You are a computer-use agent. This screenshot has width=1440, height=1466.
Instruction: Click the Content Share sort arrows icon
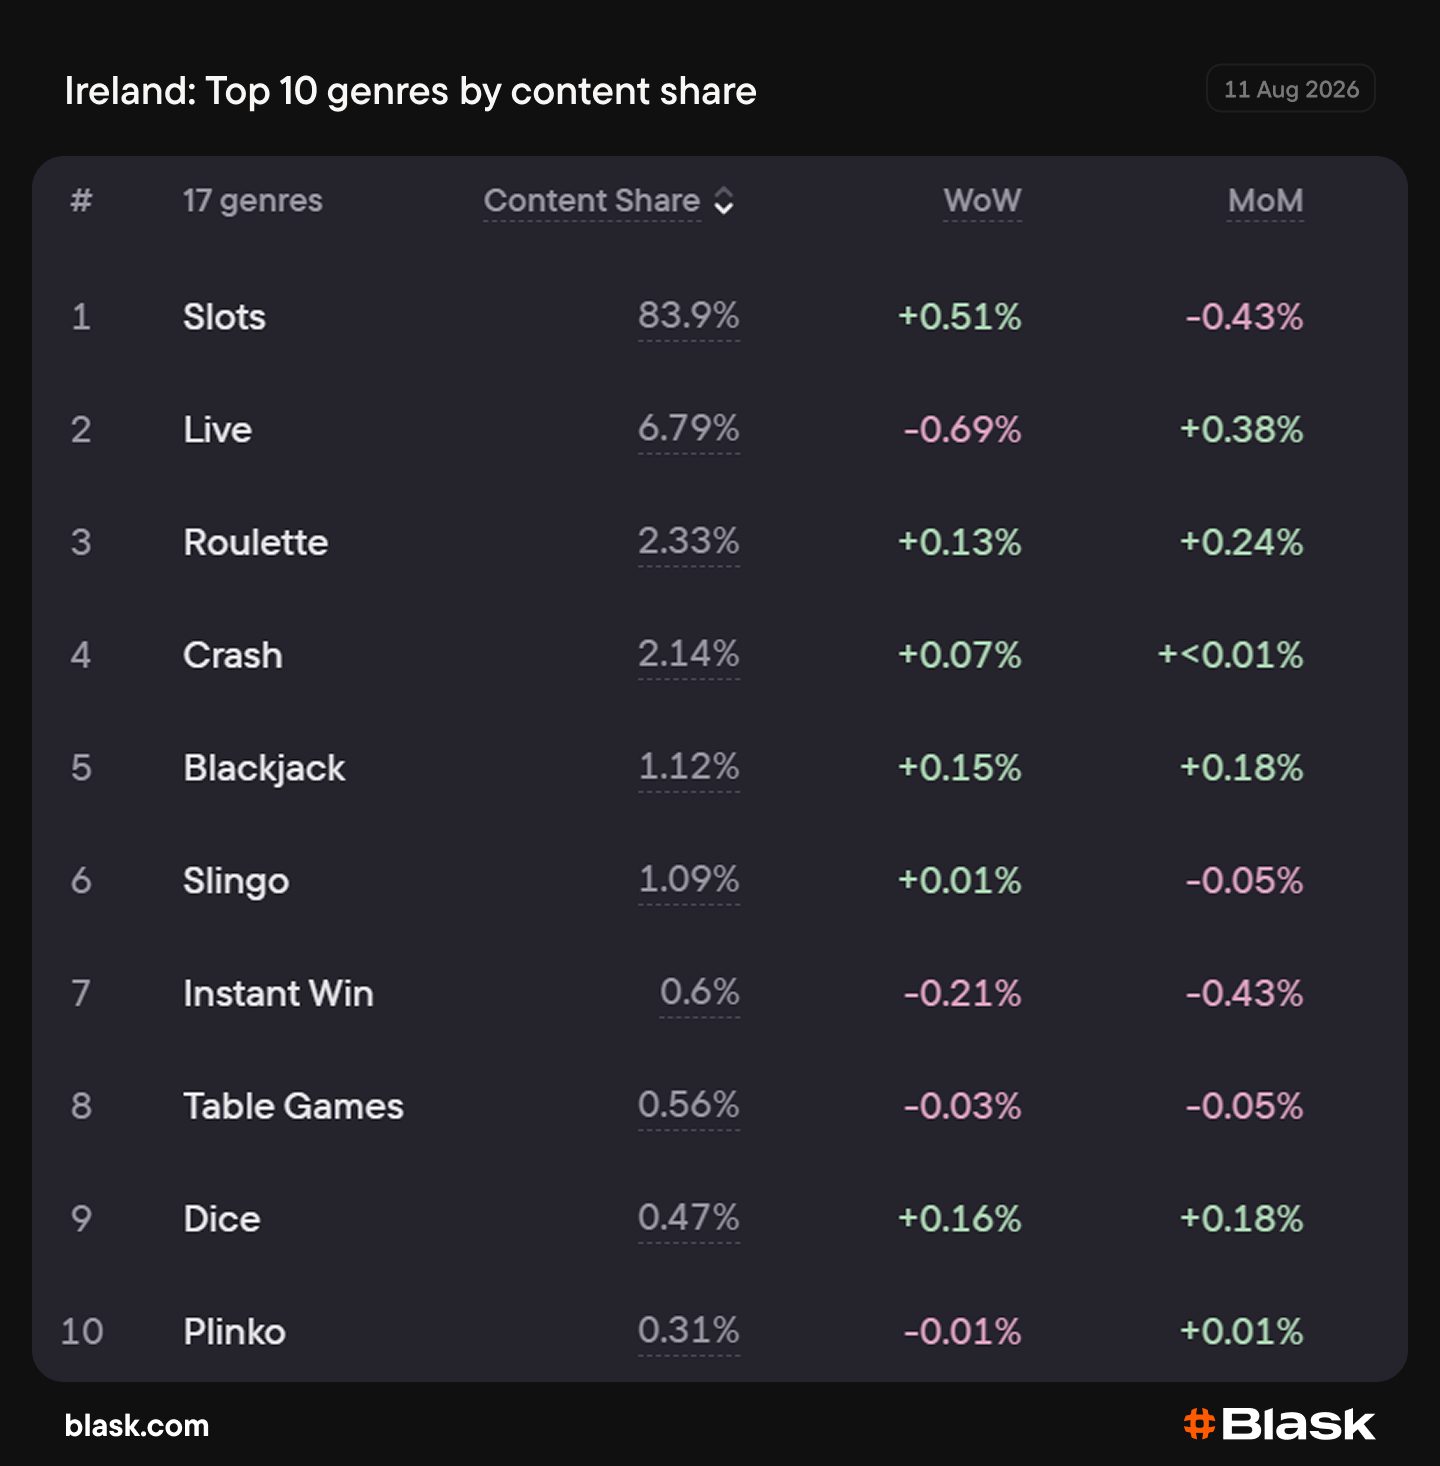[724, 201]
